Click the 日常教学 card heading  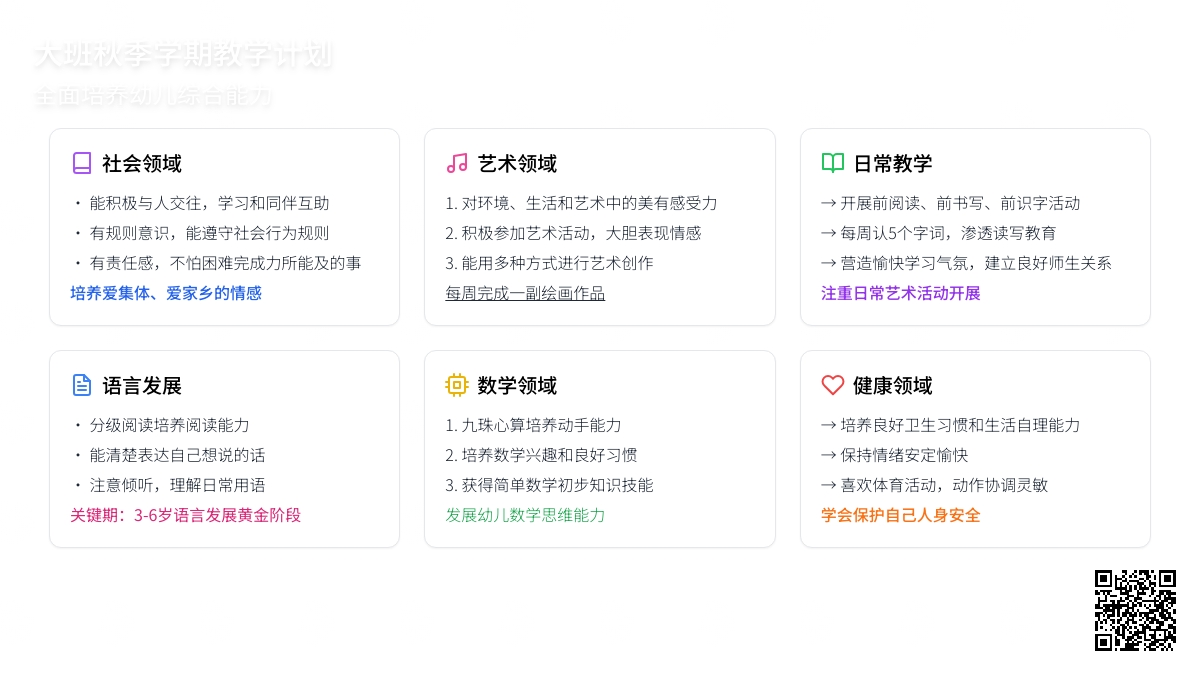pyautogui.click(x=893, y=163)
